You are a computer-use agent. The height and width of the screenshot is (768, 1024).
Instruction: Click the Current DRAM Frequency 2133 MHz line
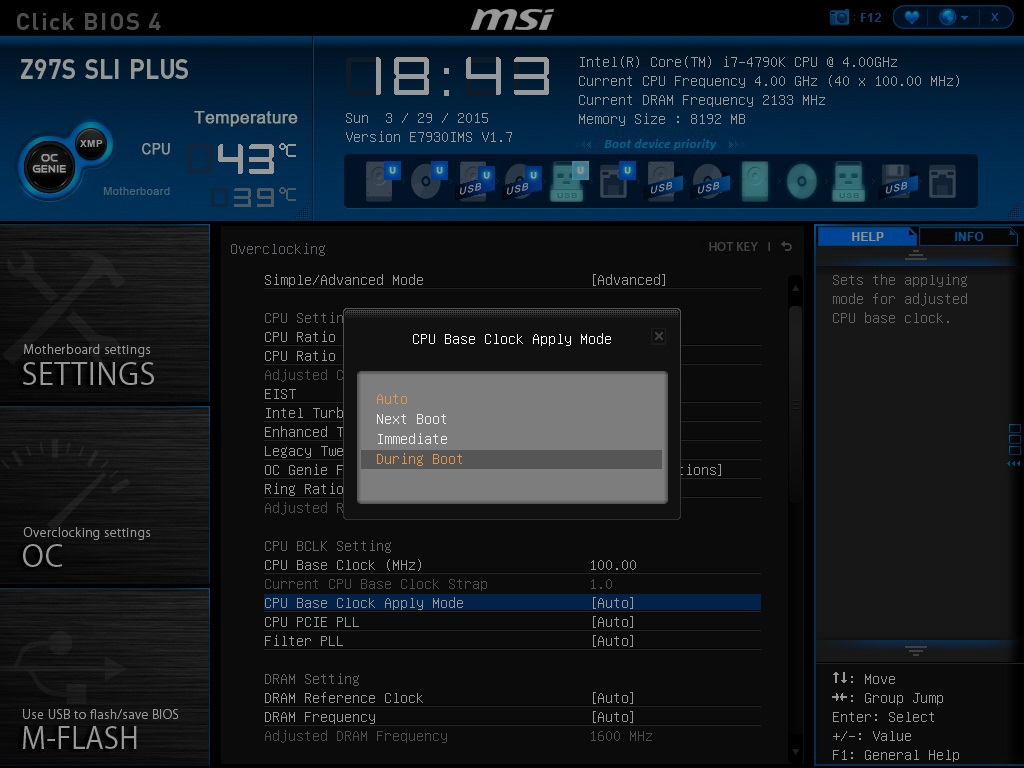click(x=702, y=101)
